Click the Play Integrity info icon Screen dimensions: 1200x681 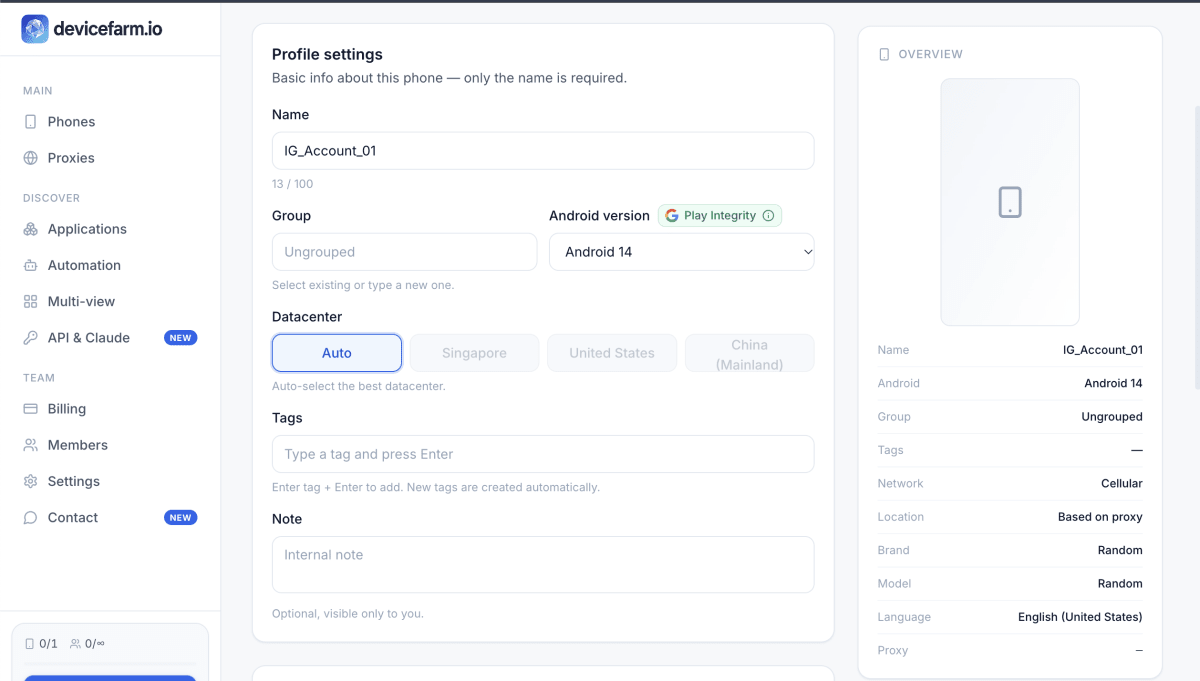(768, 216)
